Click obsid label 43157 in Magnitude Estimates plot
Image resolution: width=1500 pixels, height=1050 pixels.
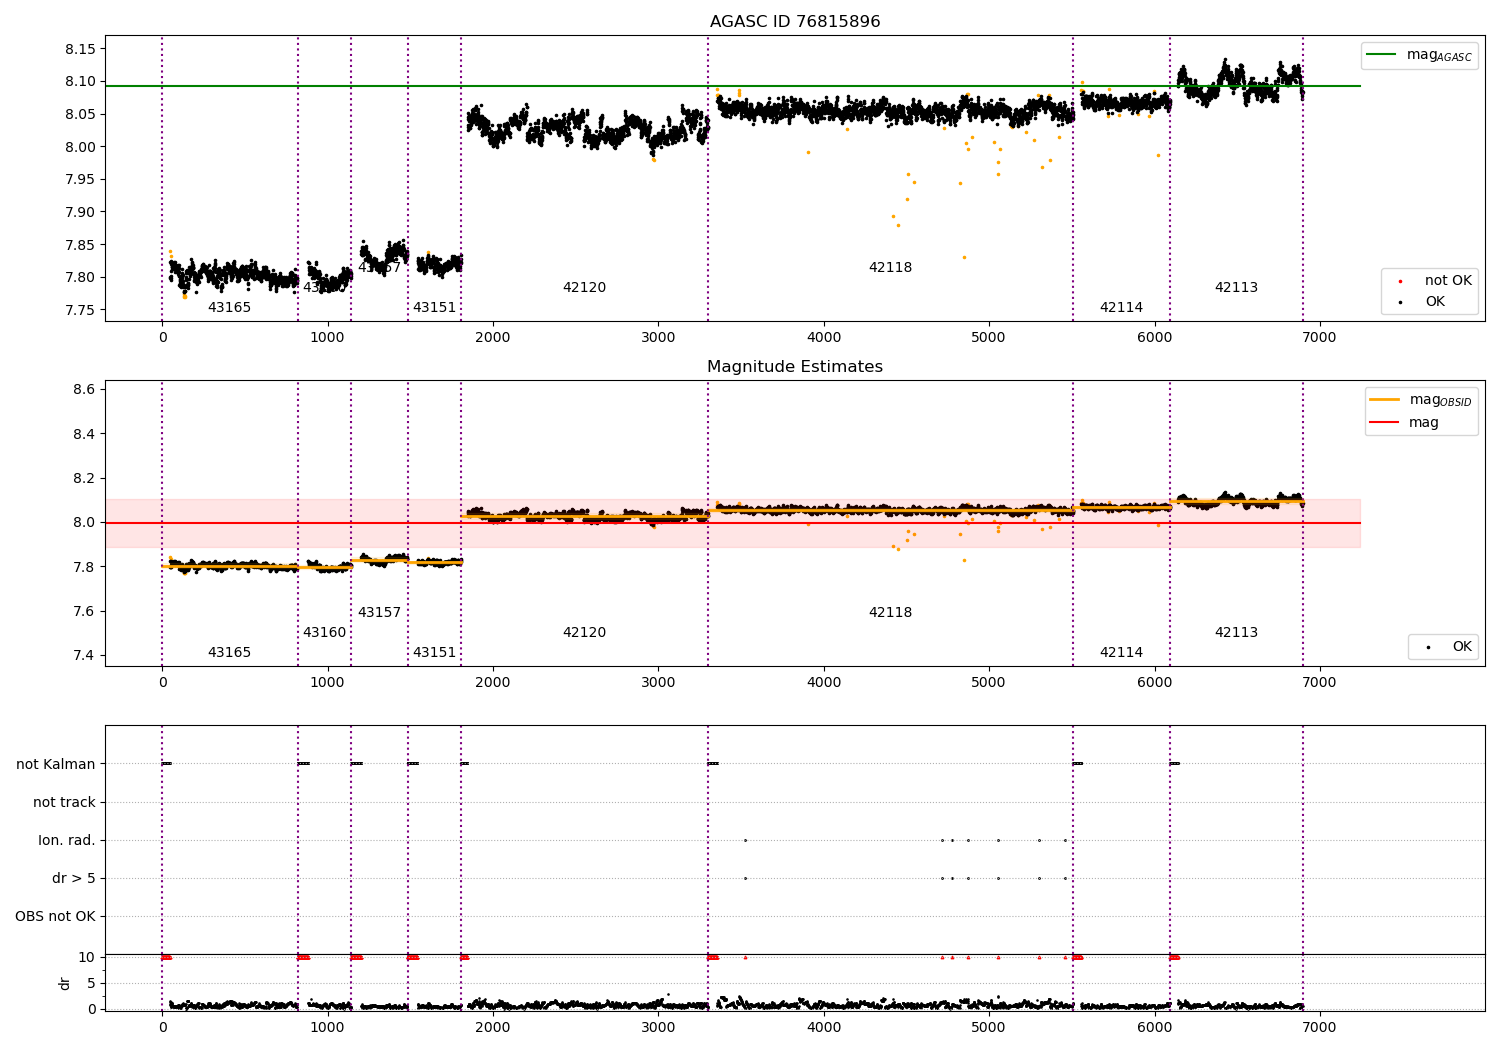(379, 613)
